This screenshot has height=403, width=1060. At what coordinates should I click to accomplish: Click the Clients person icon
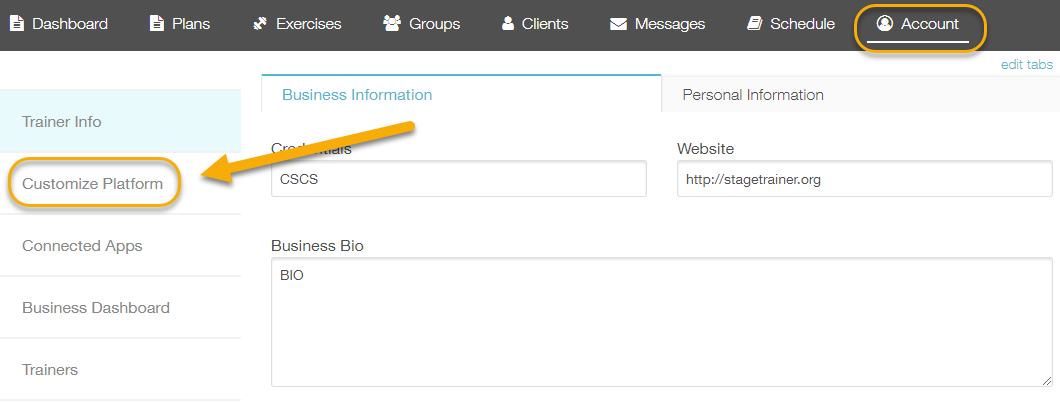click(508, 24)
